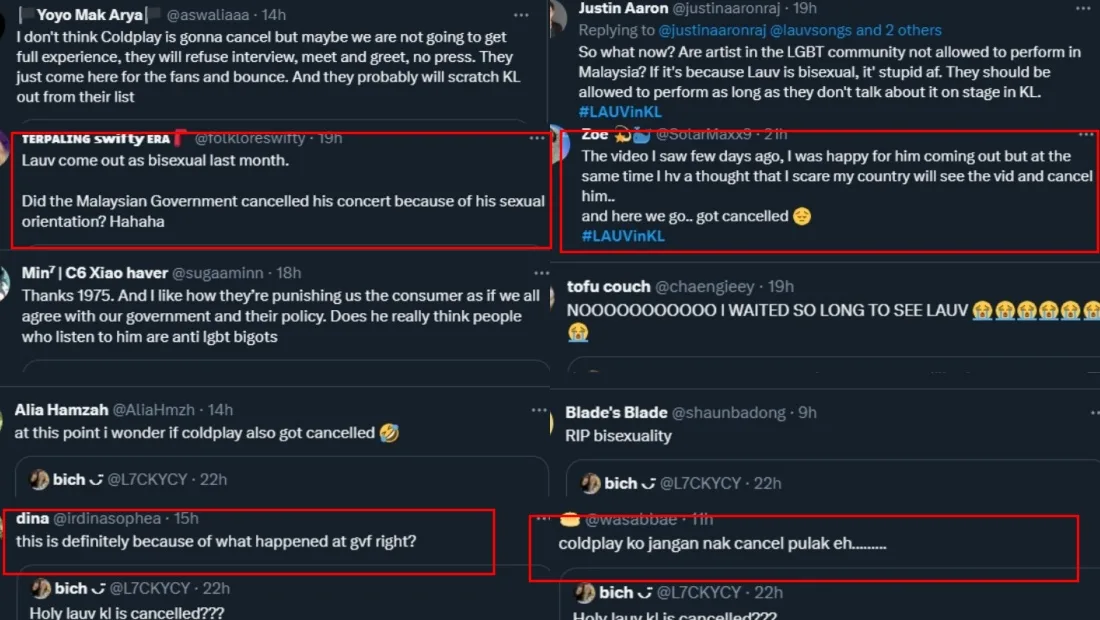Open Justin Aaron's profile from display name
Viewport: 1100px width, 620px height.
623,8
